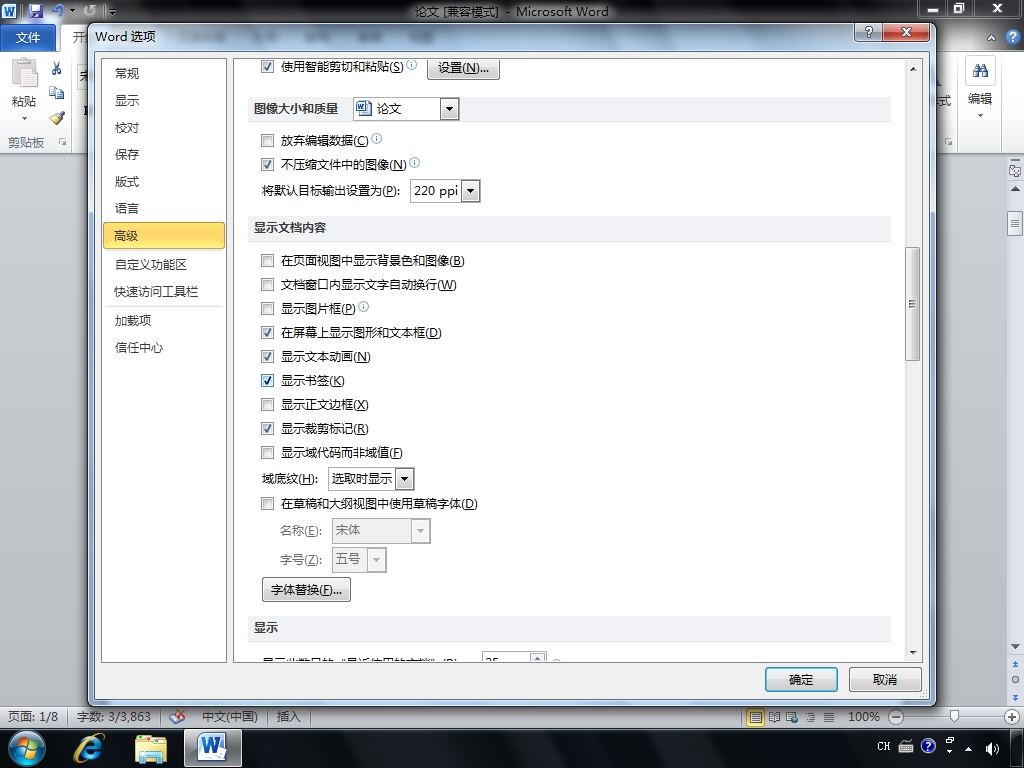The height and width of the screenshot is (768, 1024).
Task: Click info icon beside smart cut and paste
Action: click(411, 65)
